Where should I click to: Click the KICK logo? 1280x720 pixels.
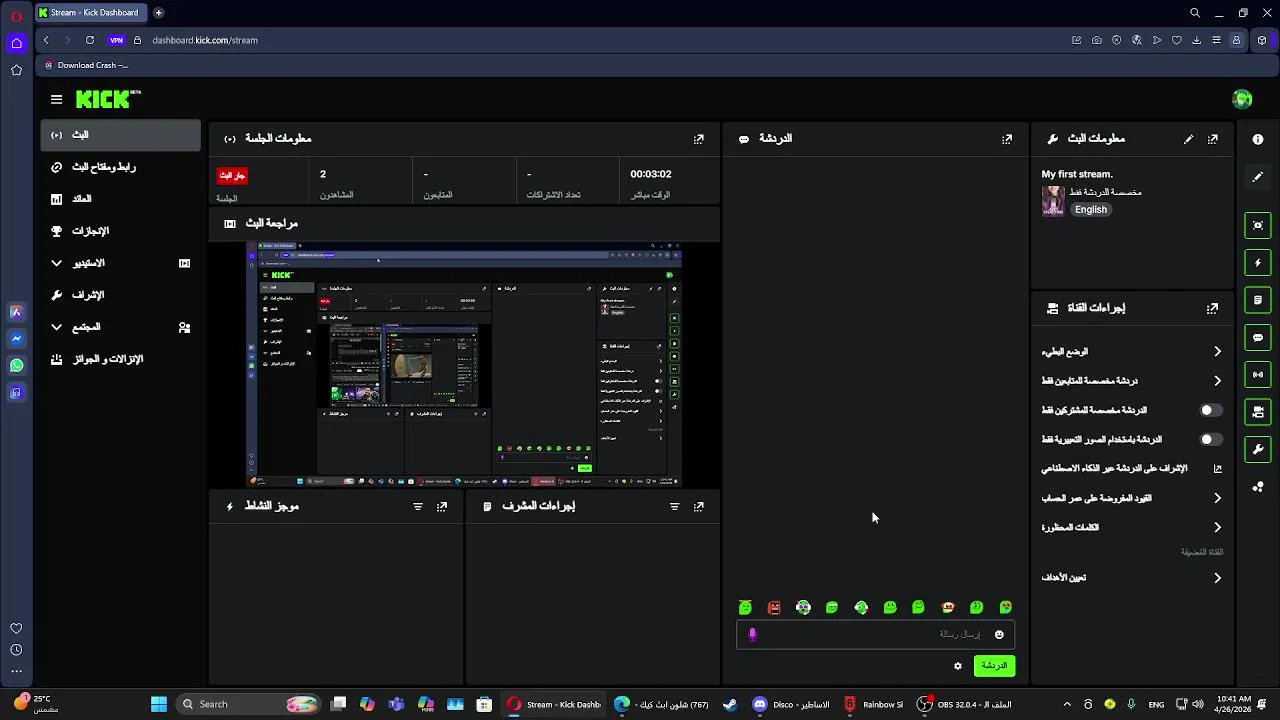click(108, 99)
